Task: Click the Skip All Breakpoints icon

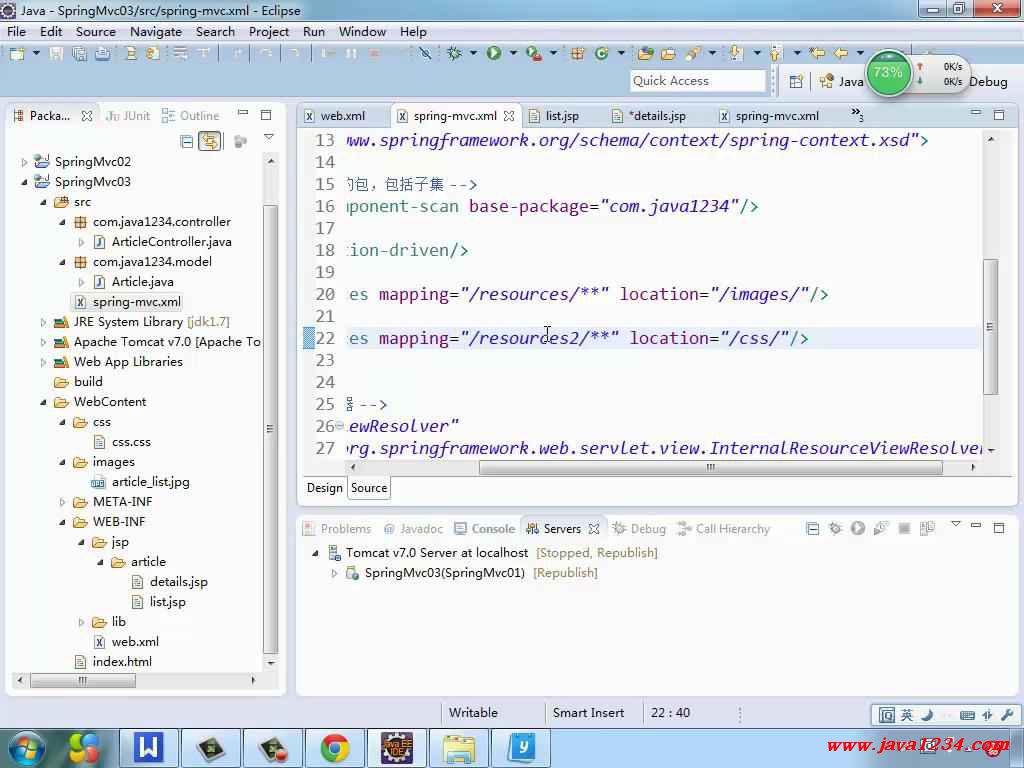Action: (425, 54)
